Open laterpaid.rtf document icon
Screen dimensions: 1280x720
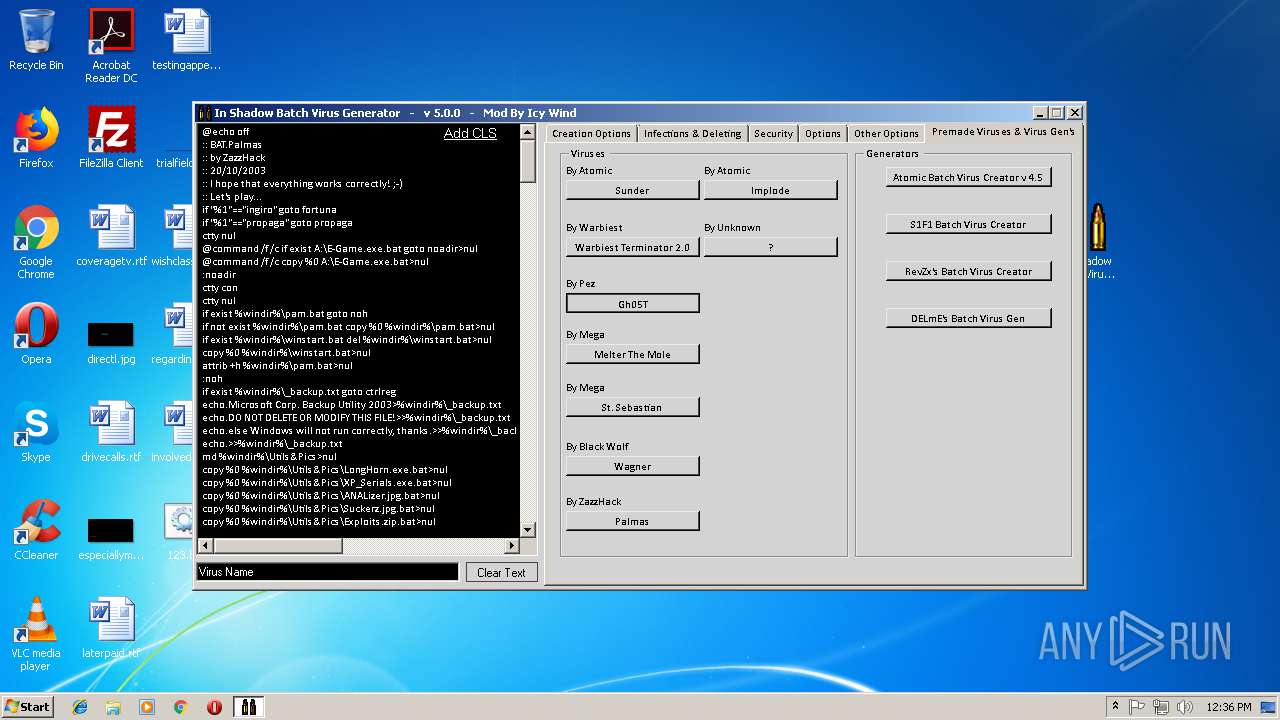point(111,628)
